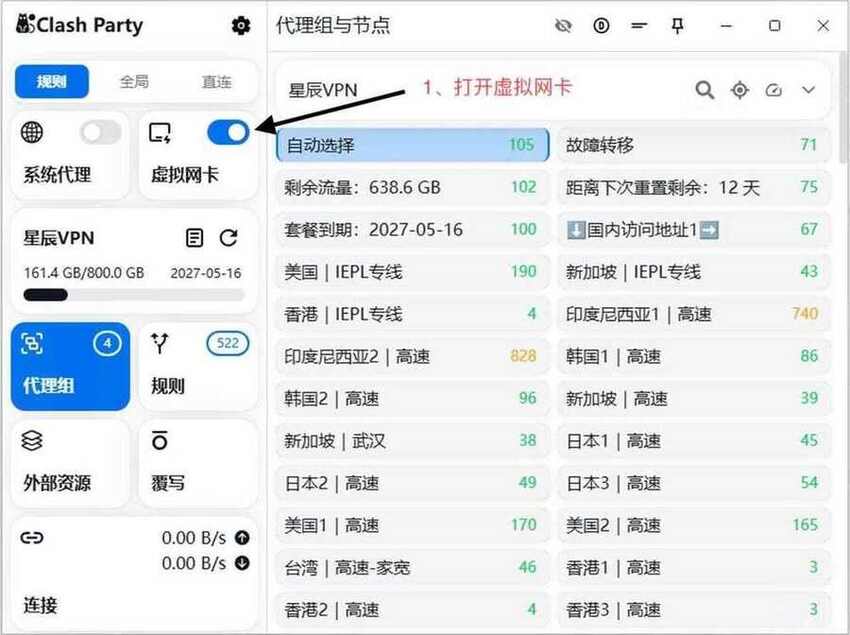The image size is (850, 635).
Task: Click the hide/eye-slash icon in title bar
Action: (x=563, y=25)
